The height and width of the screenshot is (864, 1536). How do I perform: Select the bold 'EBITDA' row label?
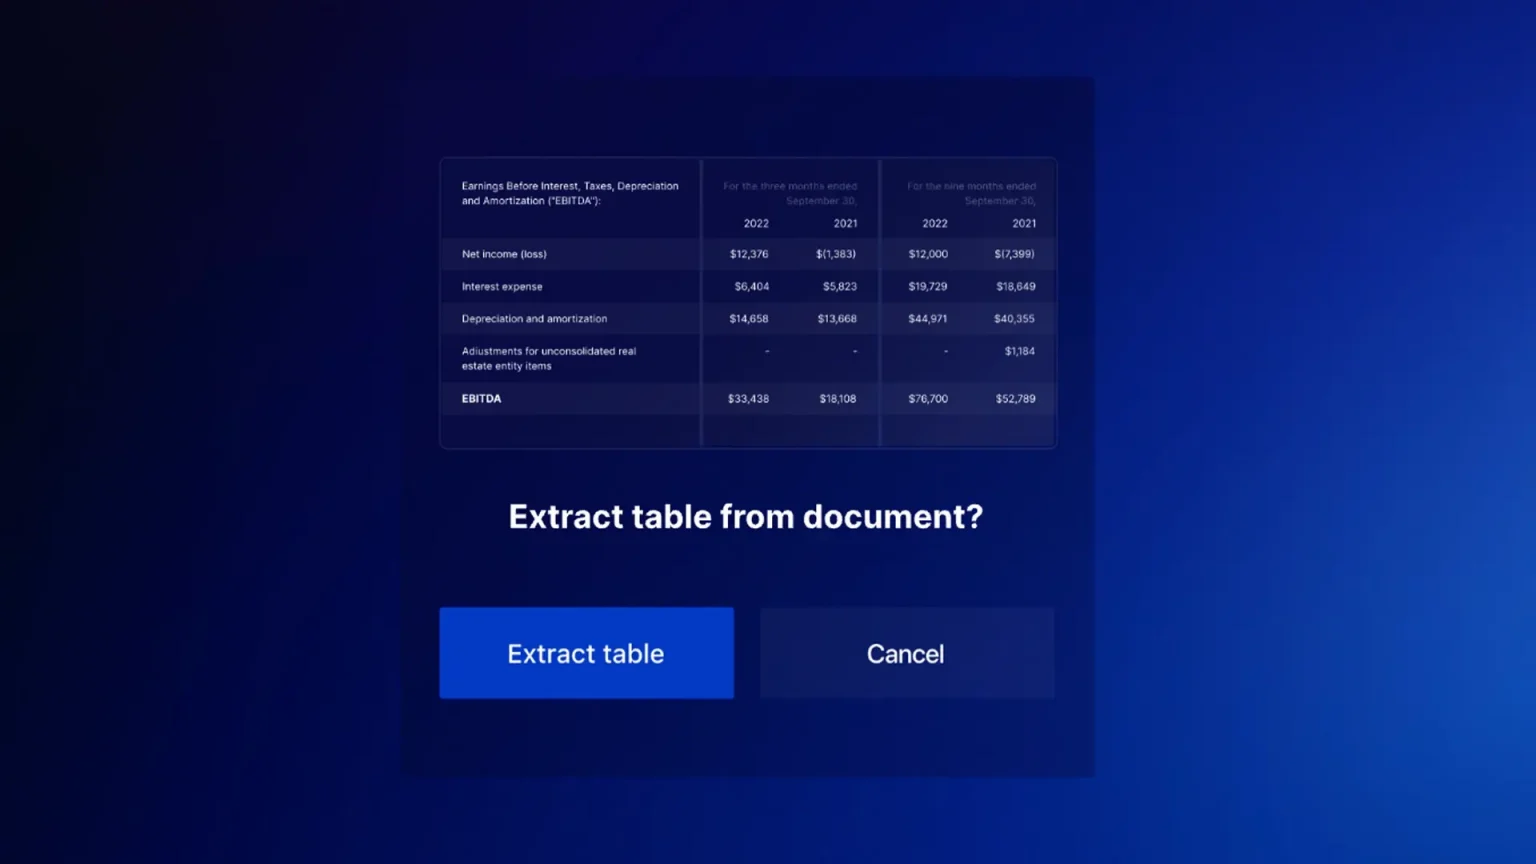tap(481, 398)
